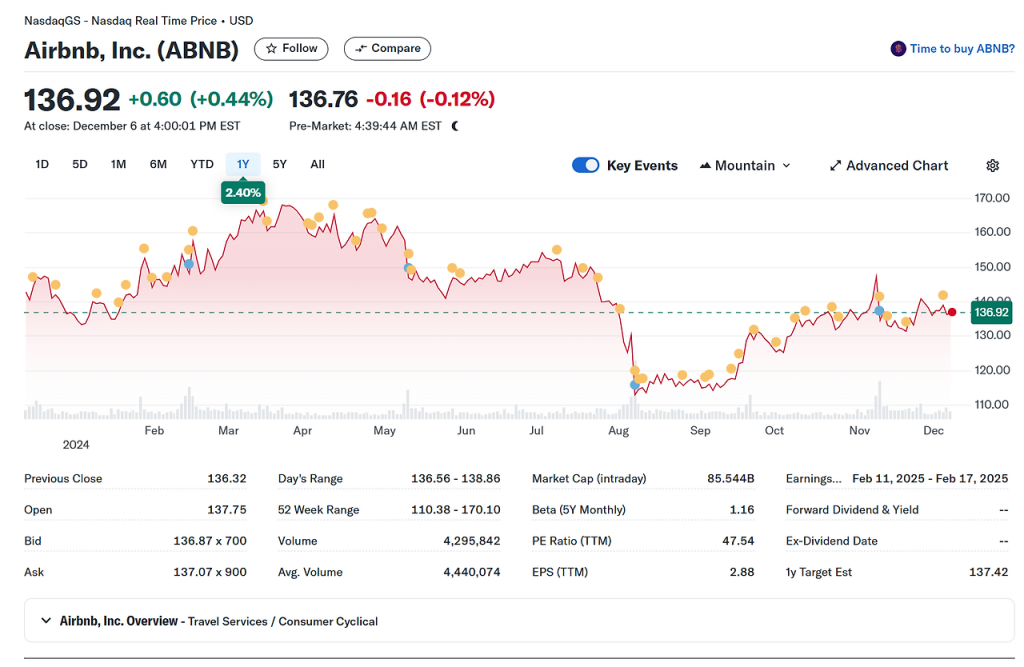Click the Ex-Dividend Date label
This screenshot has height=667, width=1024.
tap(831, 542)
